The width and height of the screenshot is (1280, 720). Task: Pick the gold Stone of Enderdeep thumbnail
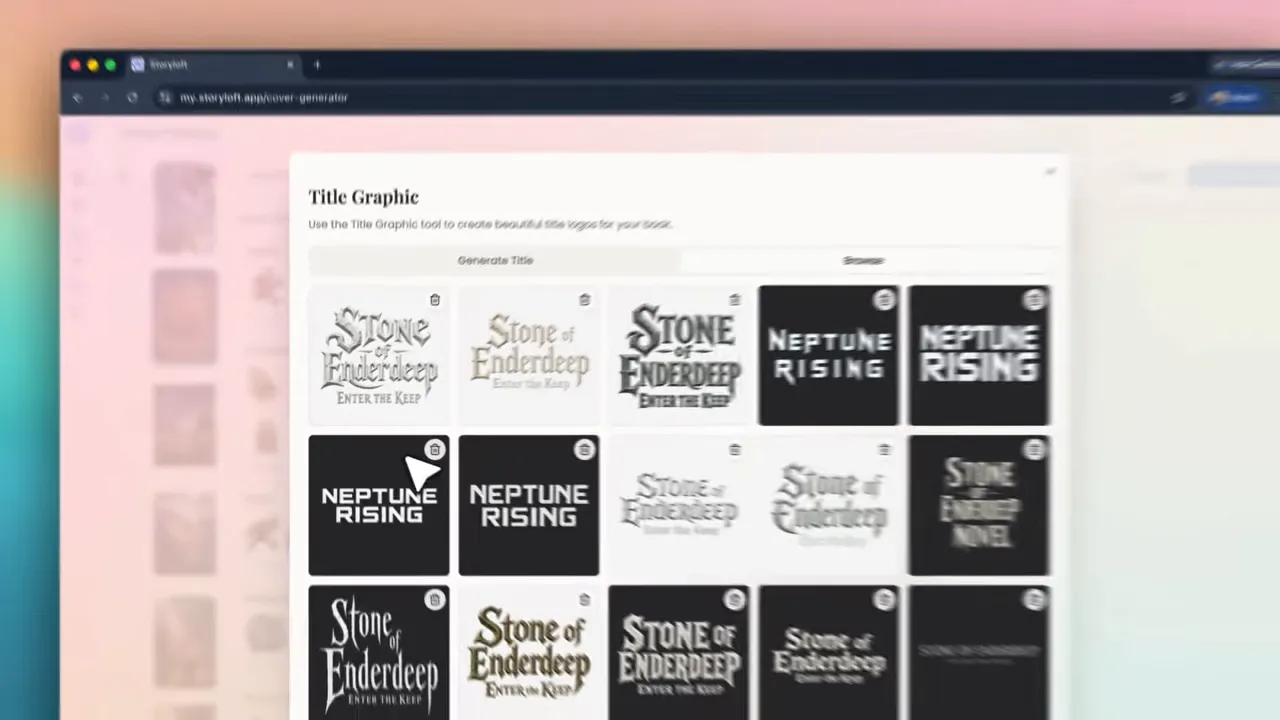coord(529,652)
